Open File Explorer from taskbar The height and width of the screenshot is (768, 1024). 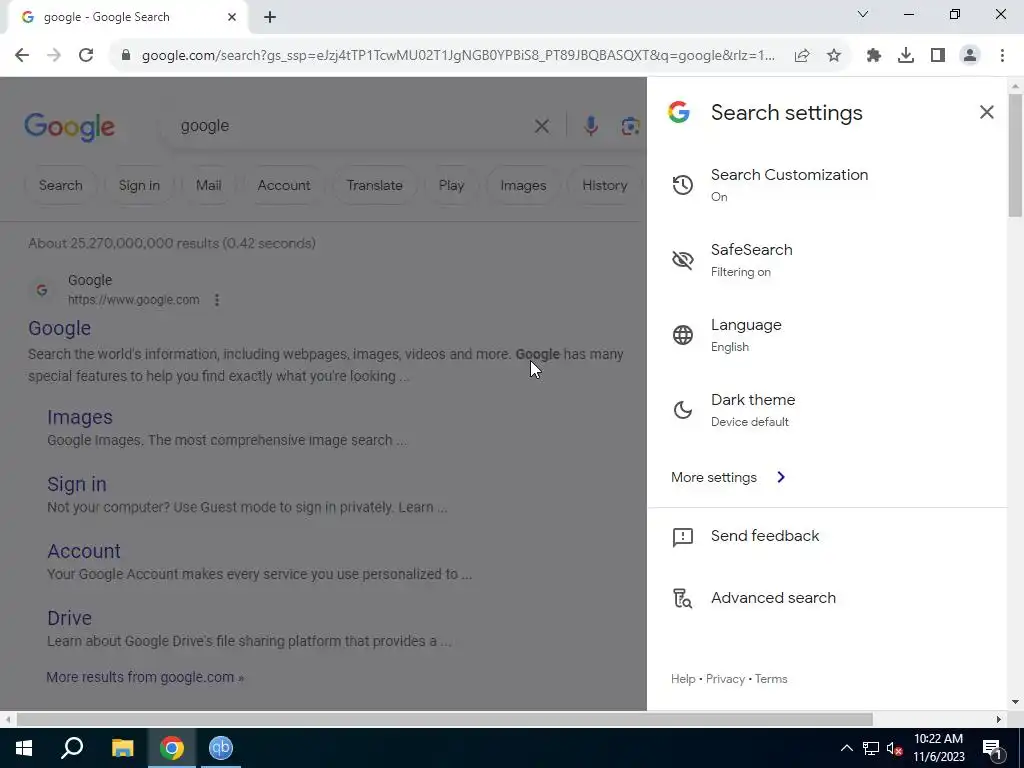tap(122, 748)
